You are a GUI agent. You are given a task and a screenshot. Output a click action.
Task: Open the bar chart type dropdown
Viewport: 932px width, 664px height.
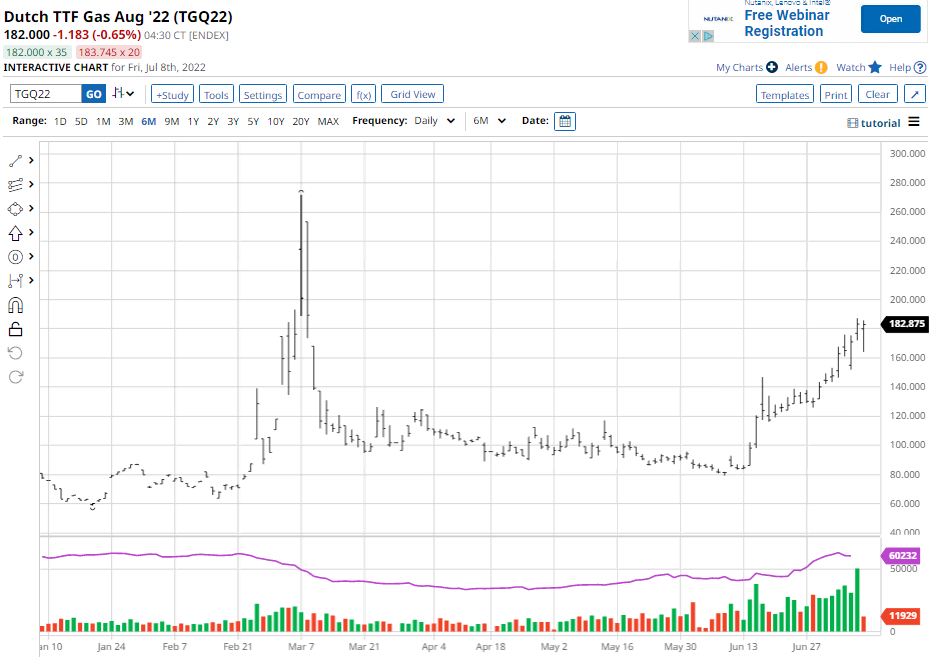(x=124, y=93)
